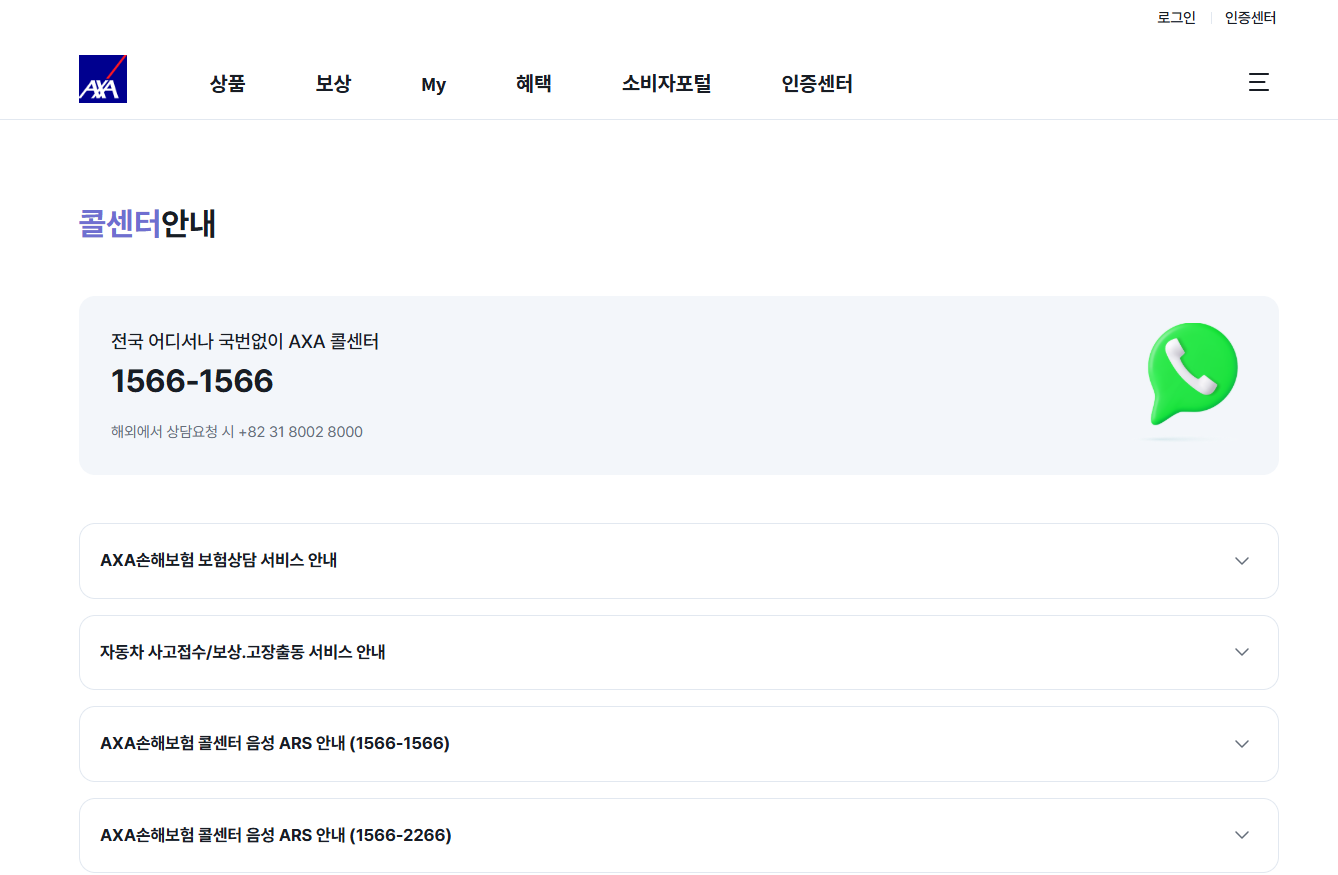Open the My menu
The height and width of the screenshot is (875, 1338).
[433, 85]
